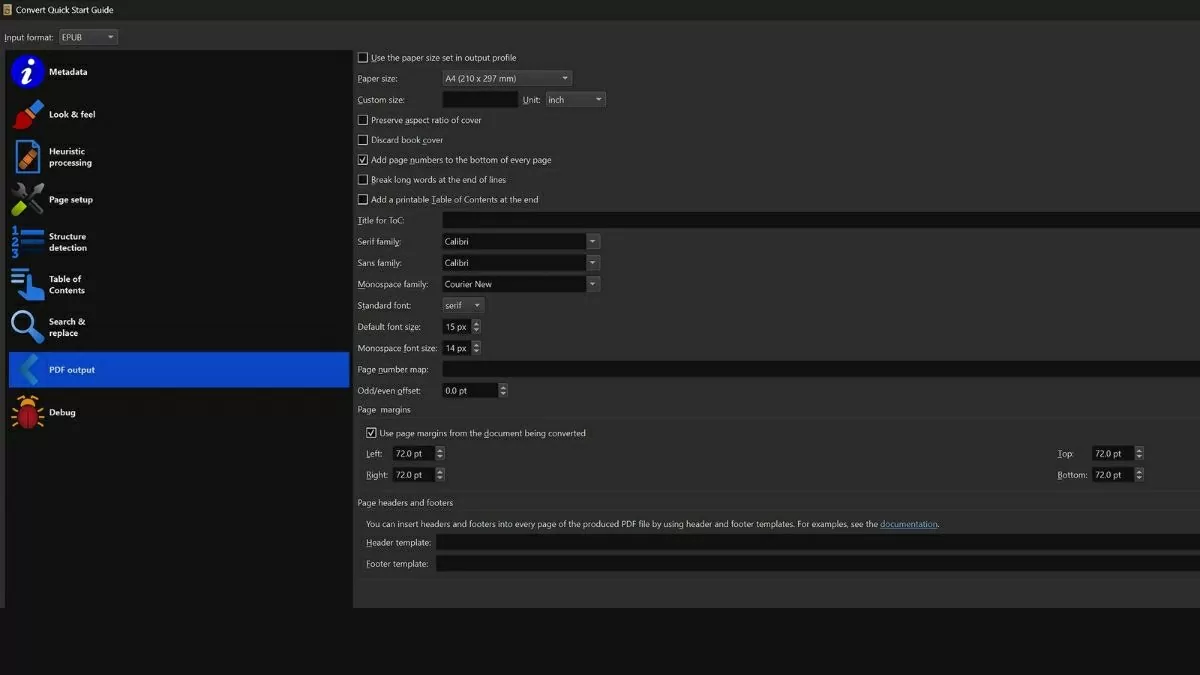Select the Table of Contents icon
This screenshot has height=675, width=1200.
(27, 285)
